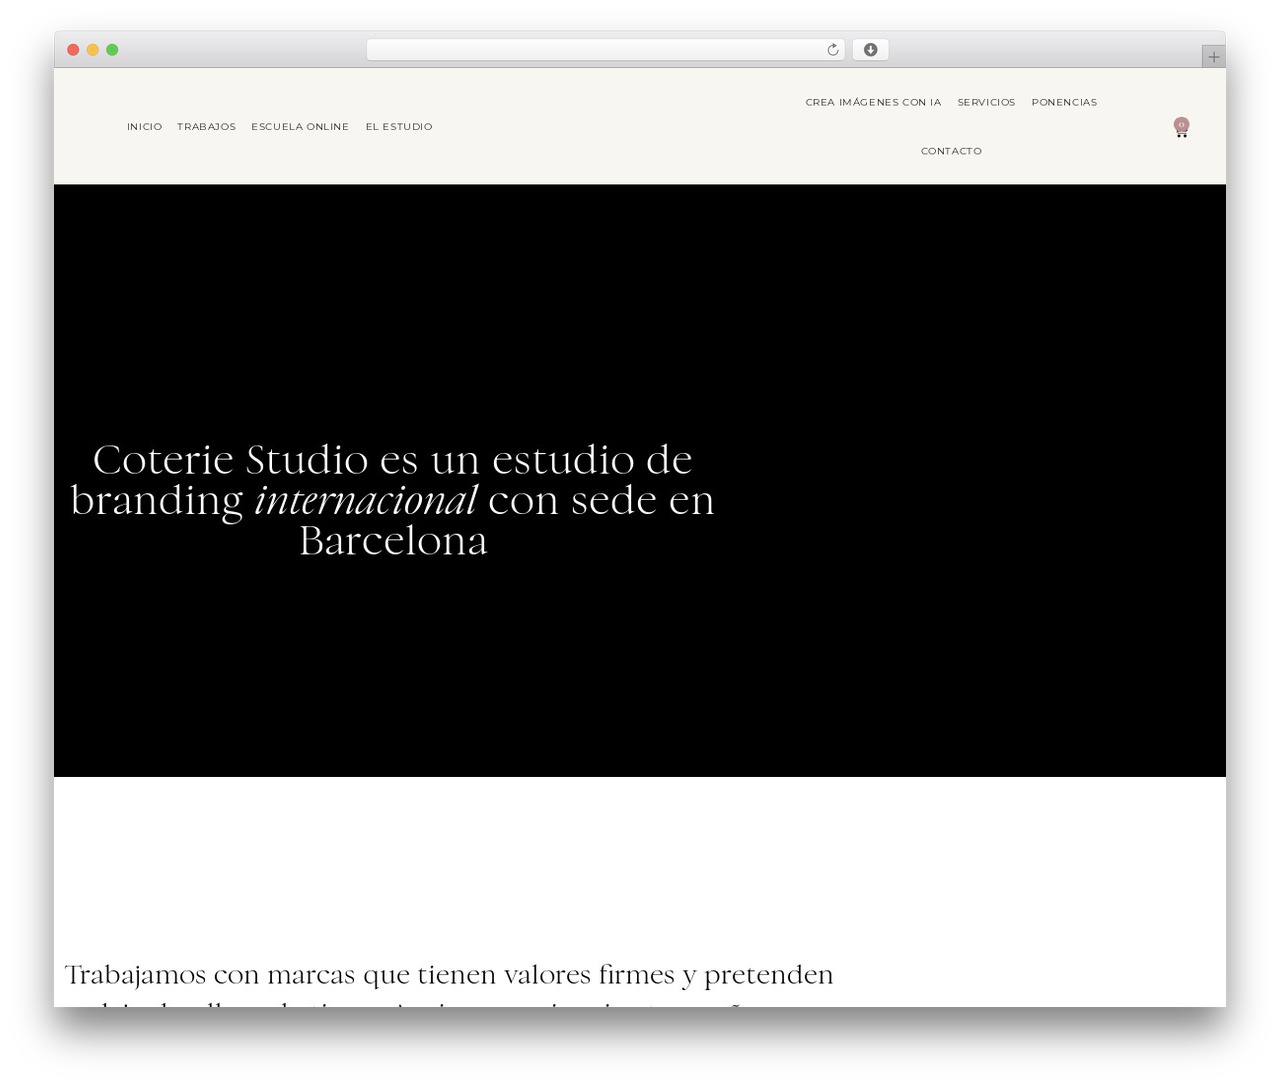Open the ESCUELA ONLINE menu item

click(x=300, y=127)
